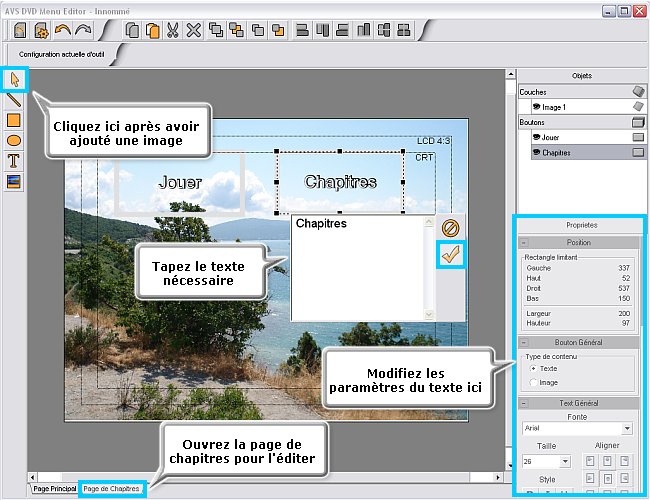Click inside the Chapitres text edit box

coord(357,268)
